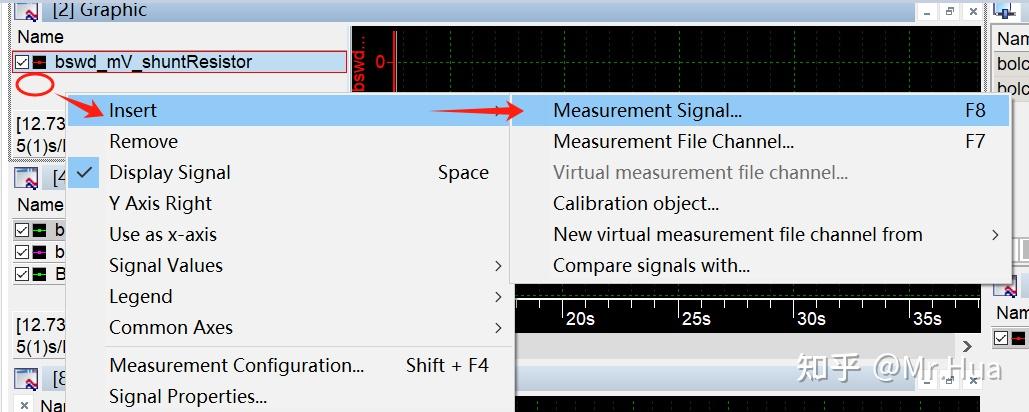1029x412 pixels.
Task: Toggle the third signal checkbox in window [4]
Action: 22,274
